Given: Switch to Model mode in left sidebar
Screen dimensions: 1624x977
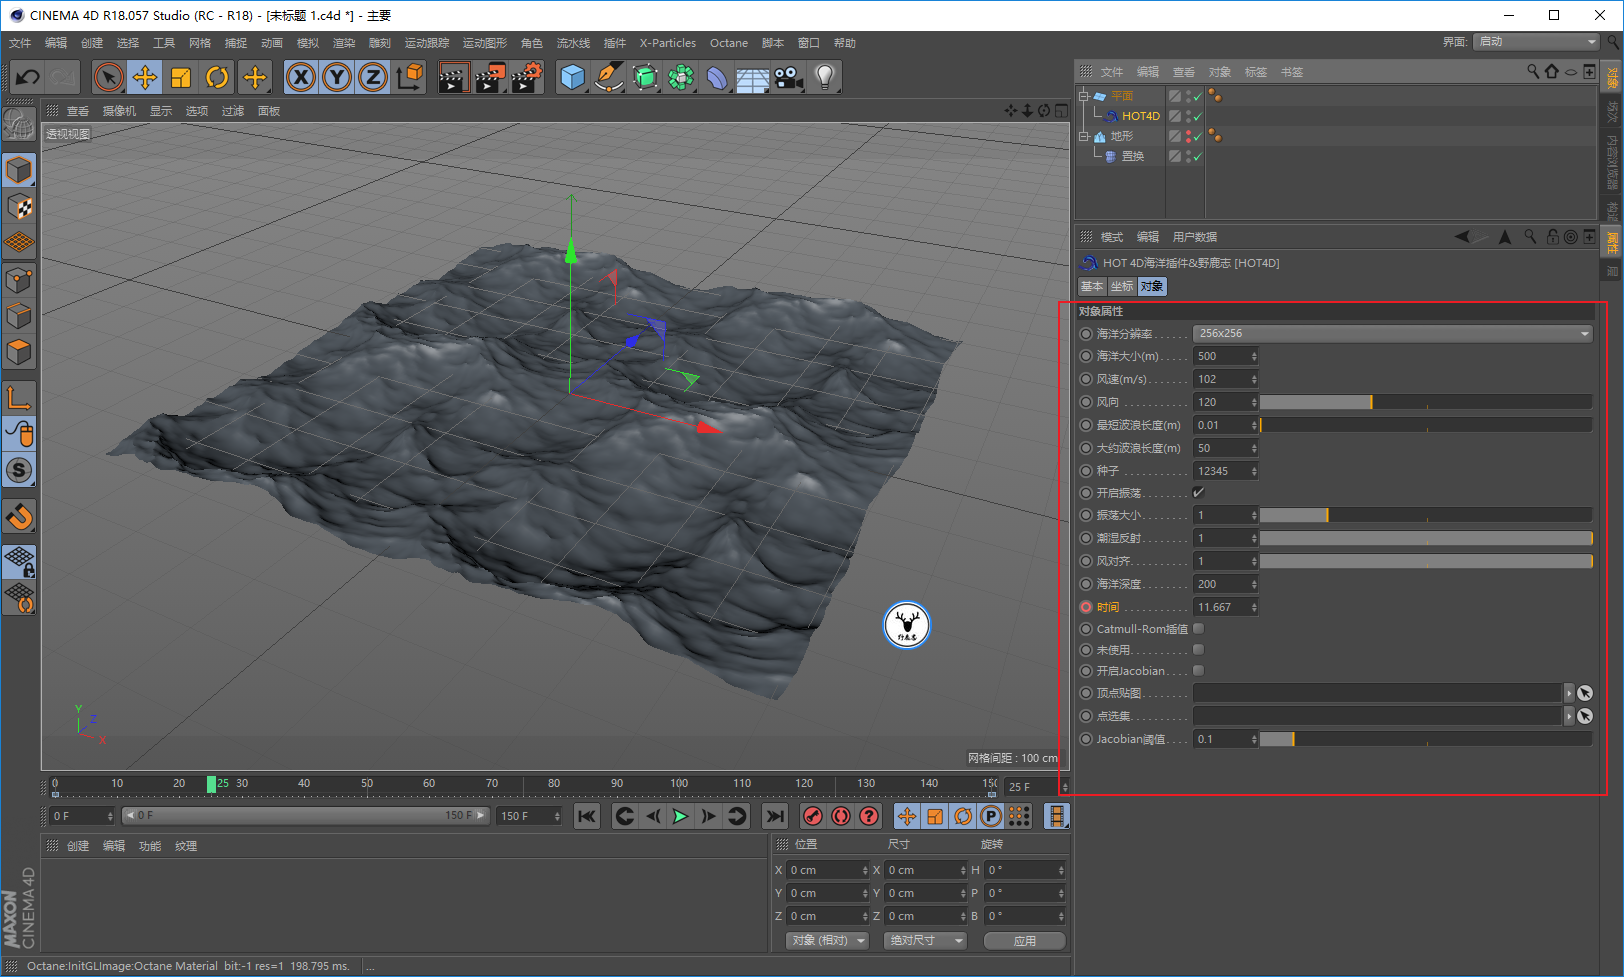Looking at the screenshot, I should (x=19, y=170).
